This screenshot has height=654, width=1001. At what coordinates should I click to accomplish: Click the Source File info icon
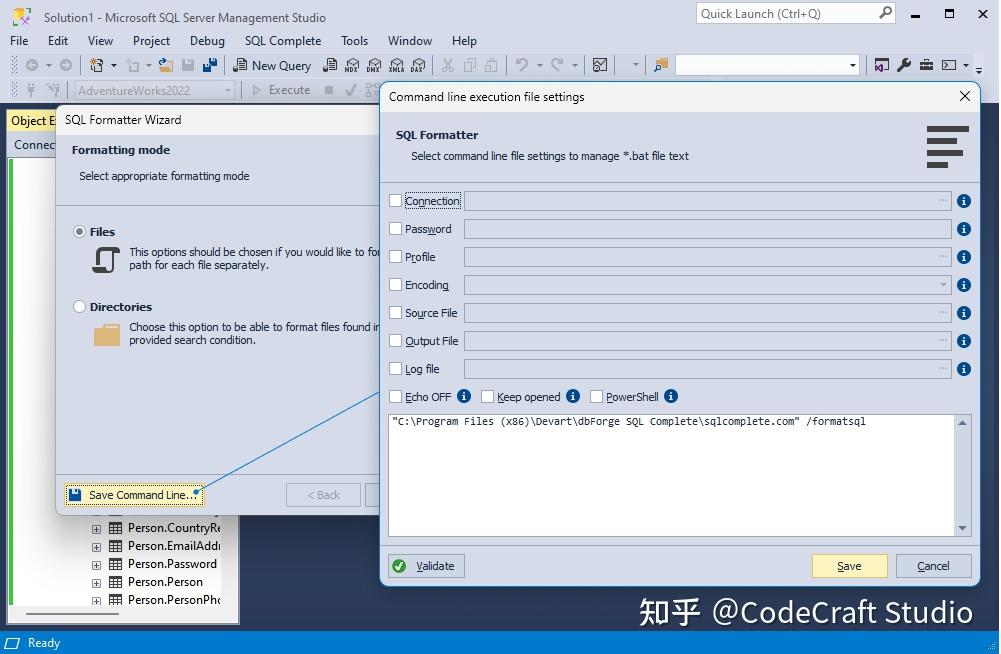tap(964, 313)
